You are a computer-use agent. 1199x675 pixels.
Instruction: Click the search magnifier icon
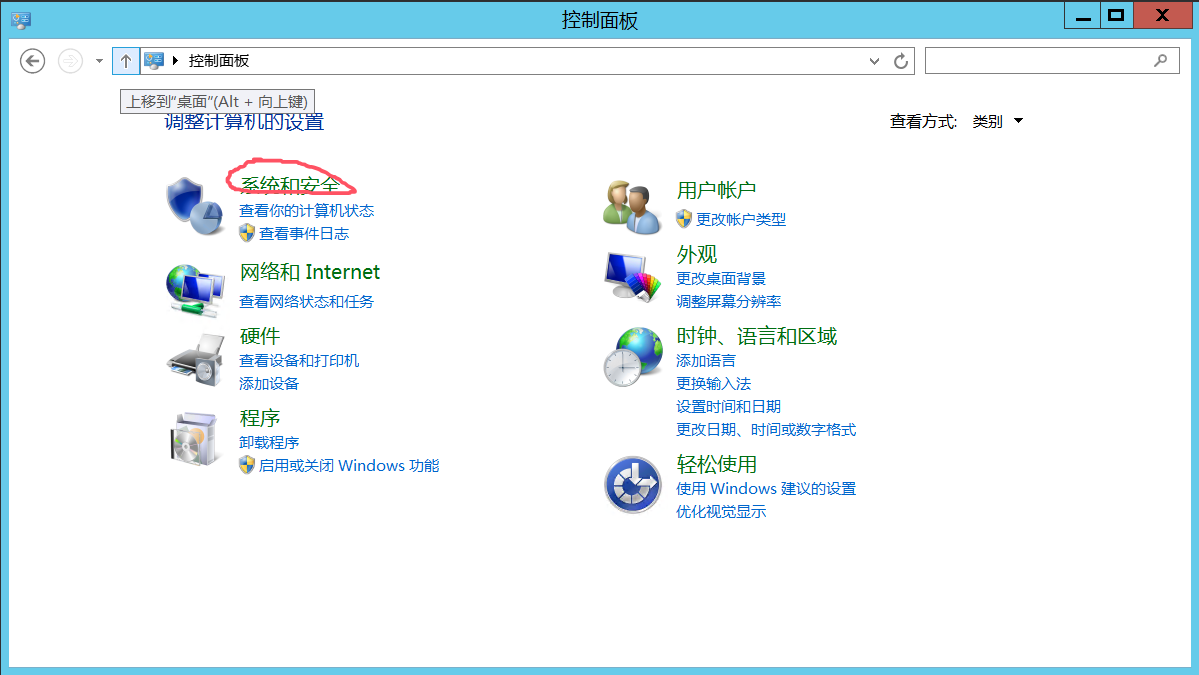[1161, 60]
